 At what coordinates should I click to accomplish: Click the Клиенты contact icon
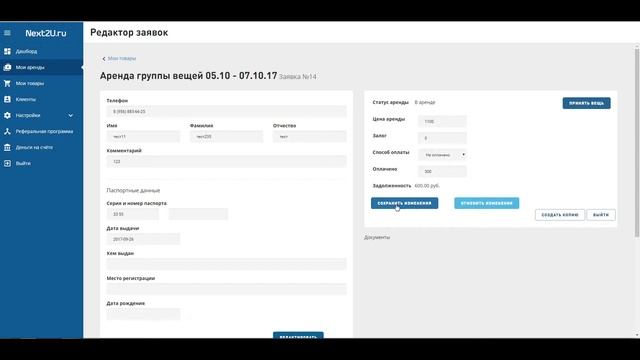click(7, 99)
